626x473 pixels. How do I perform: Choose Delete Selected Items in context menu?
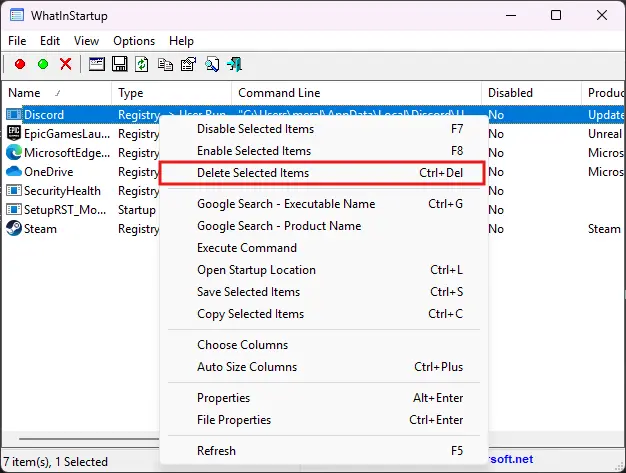tap(323, 173)
